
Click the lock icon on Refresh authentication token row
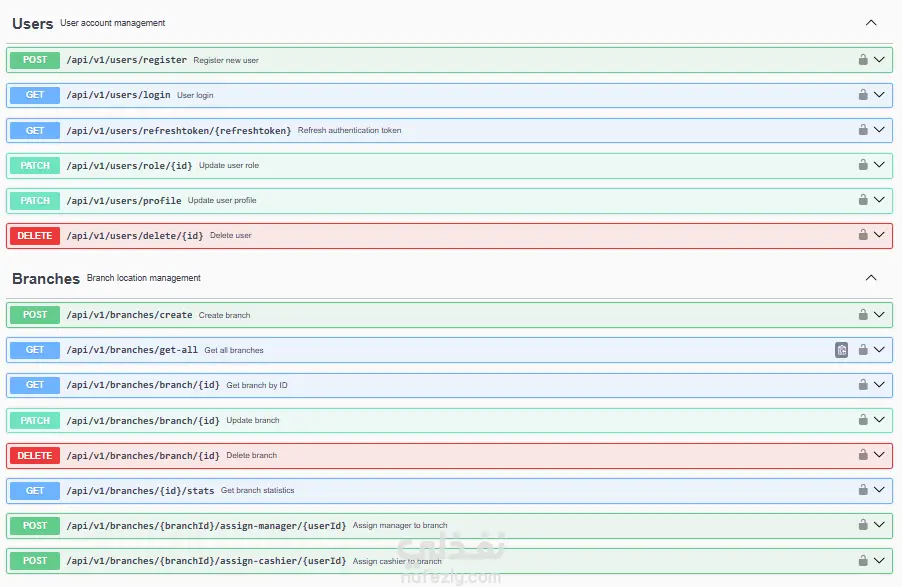(x=862, y=130)
